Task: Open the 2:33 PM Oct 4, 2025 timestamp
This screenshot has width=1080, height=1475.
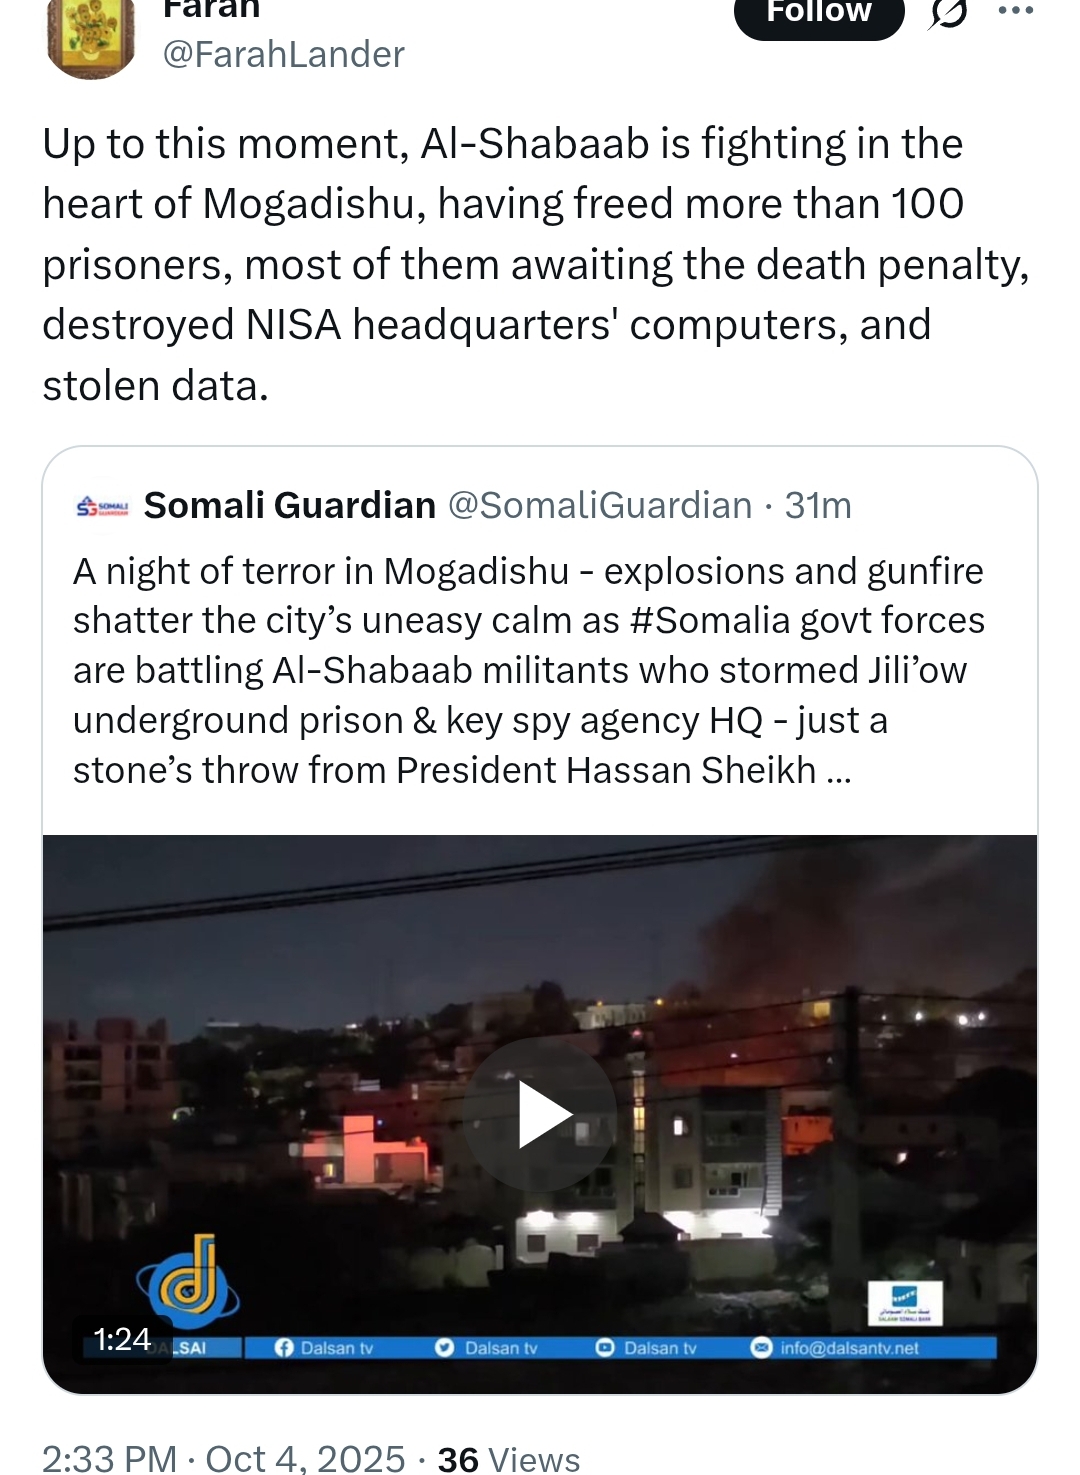Action: point(224,1459)
